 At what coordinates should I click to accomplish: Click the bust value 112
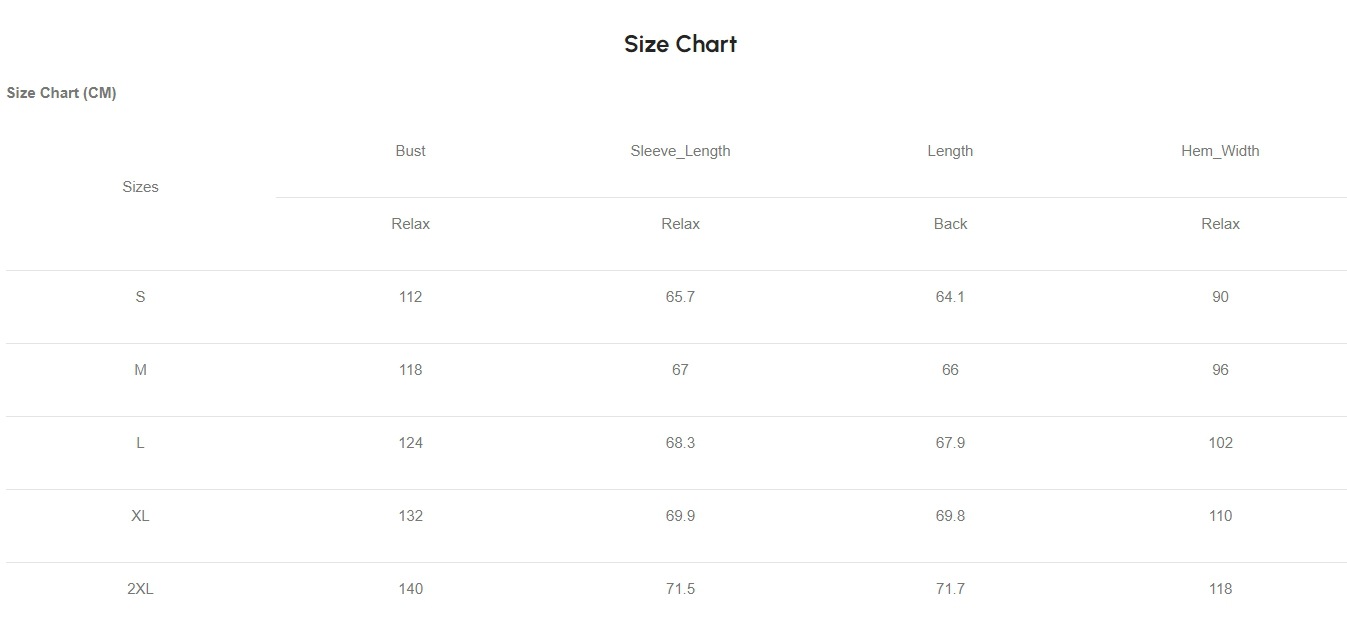(x=410, y=297)
